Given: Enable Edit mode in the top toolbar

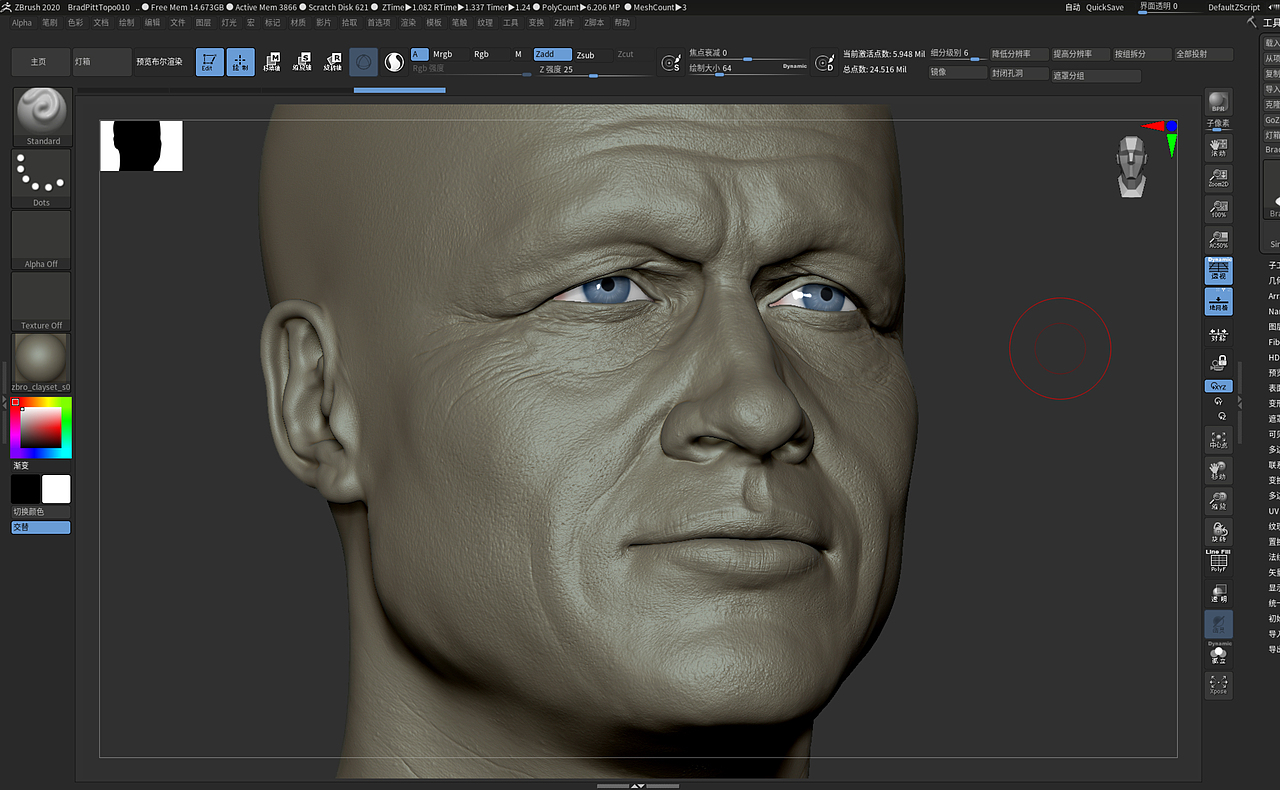Looking at the screenshot, I should click(210, 62).
